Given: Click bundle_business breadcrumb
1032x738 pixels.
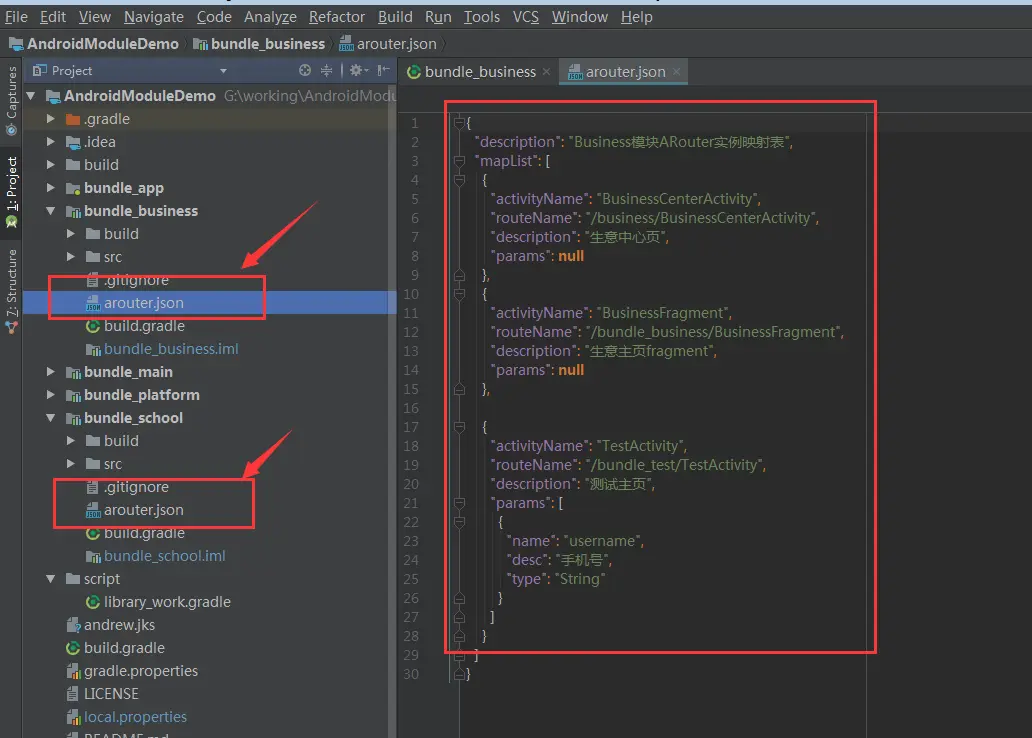Looking at the screenshot, I should 259,43.
